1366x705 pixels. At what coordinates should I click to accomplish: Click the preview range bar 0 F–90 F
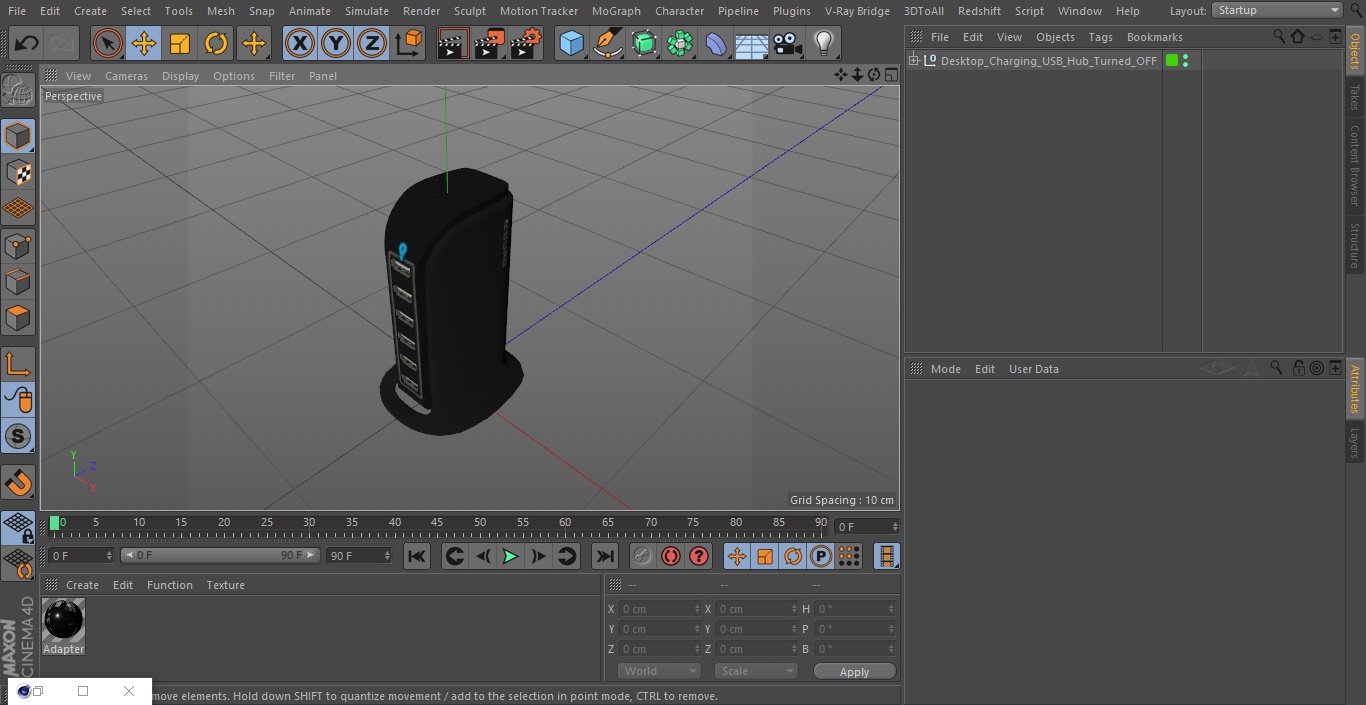tap(220, 555)
